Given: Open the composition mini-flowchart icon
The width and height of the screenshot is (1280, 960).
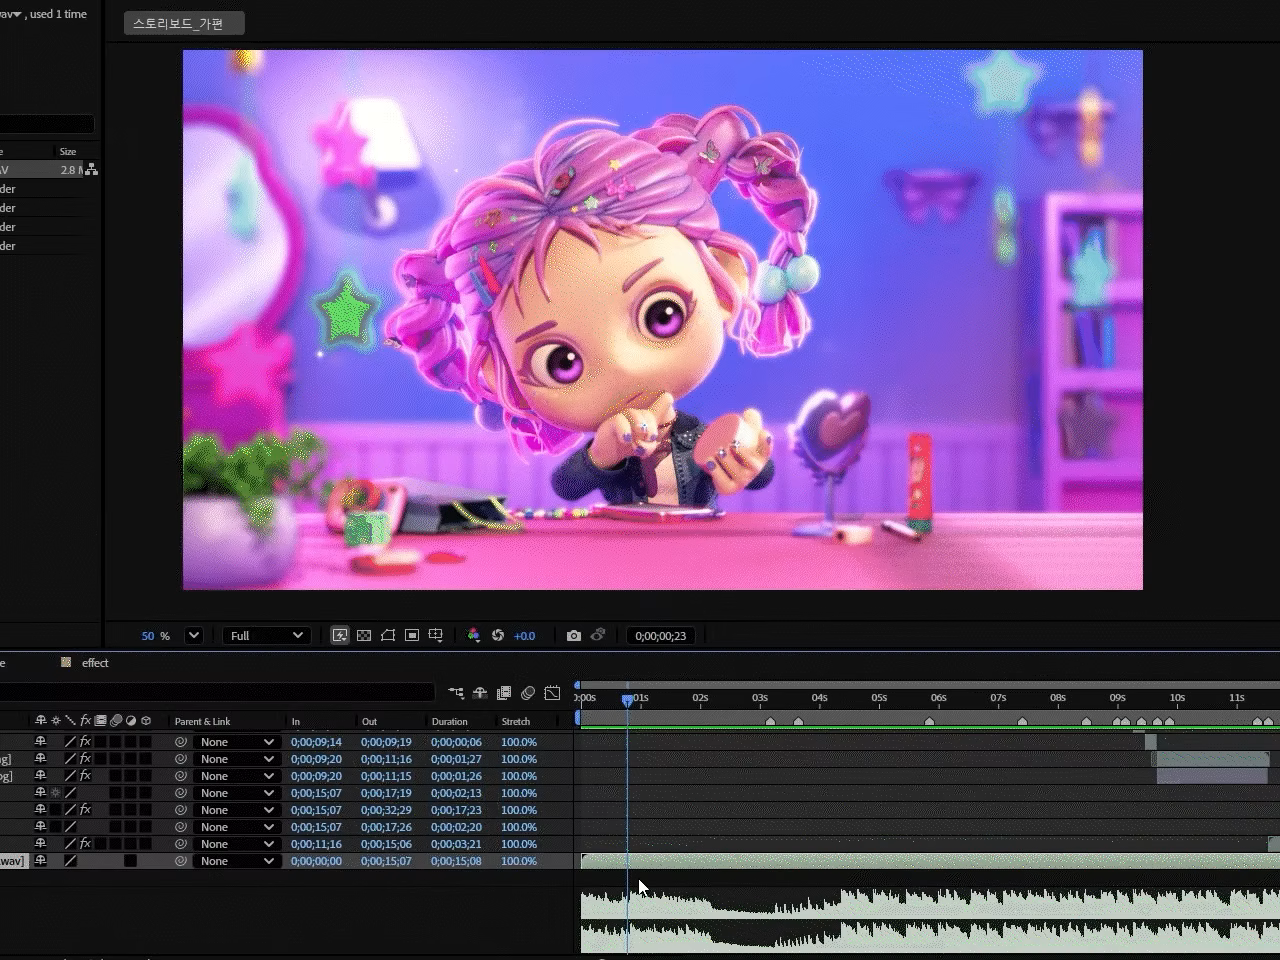Looking at the screenshot, I should pyautogui.click(x=456, y=693).
